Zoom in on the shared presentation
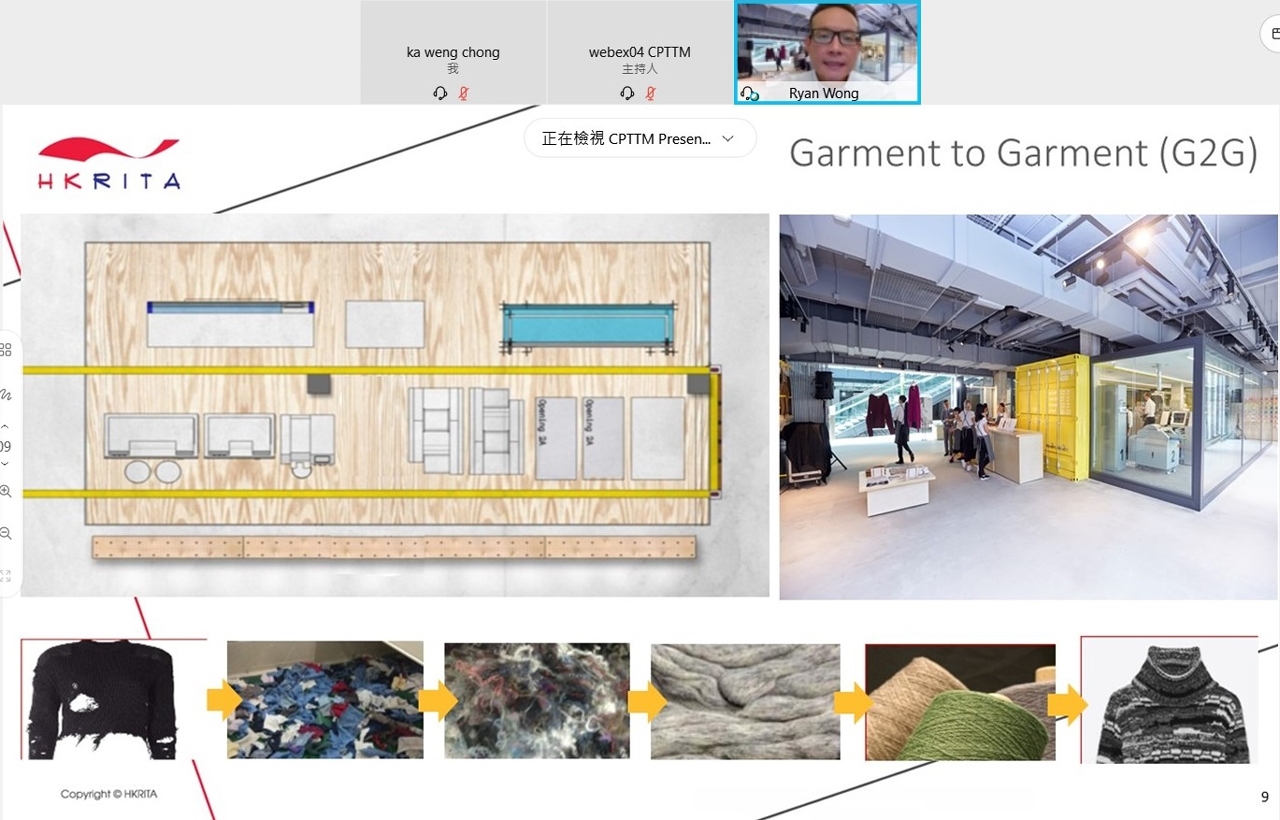The image size is (1280, 820). [x=6, y=491]
